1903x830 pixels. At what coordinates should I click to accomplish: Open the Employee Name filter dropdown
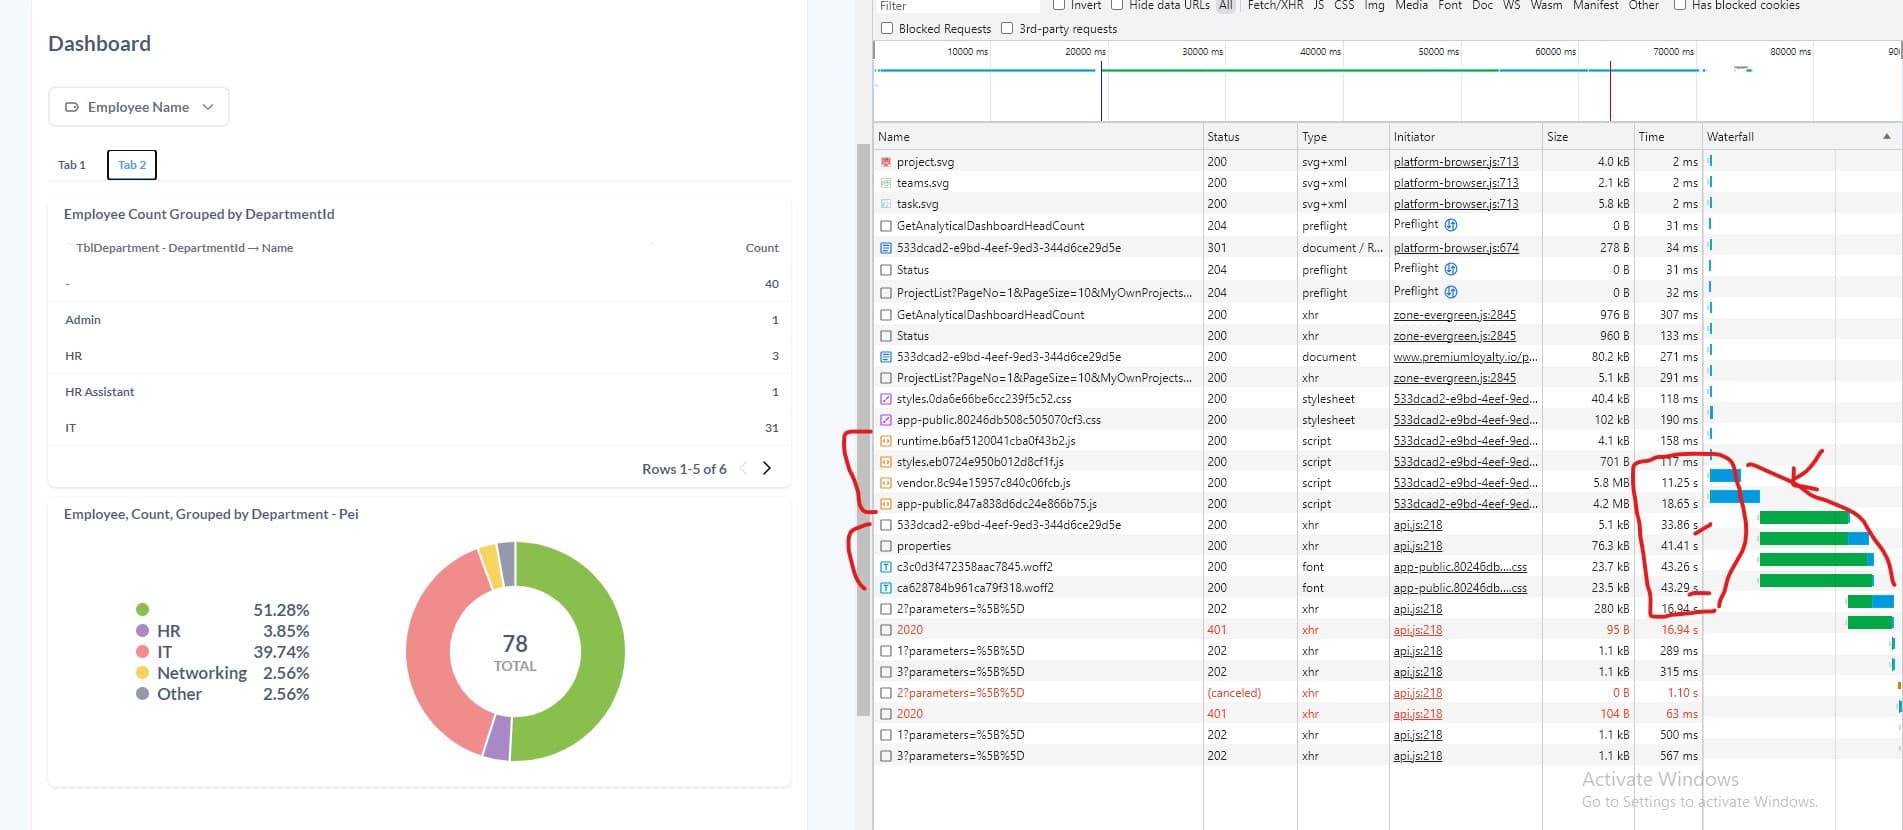coord(139,107)
